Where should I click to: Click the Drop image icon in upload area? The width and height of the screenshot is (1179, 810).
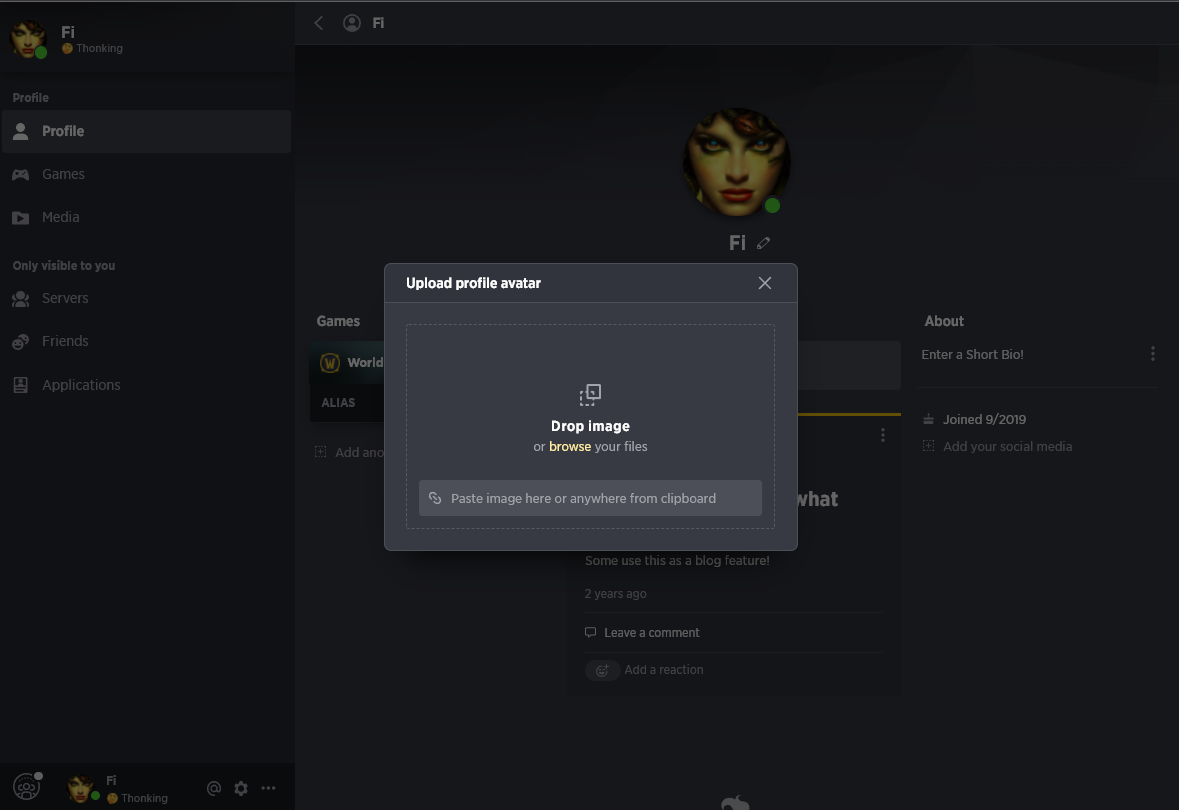590,395
